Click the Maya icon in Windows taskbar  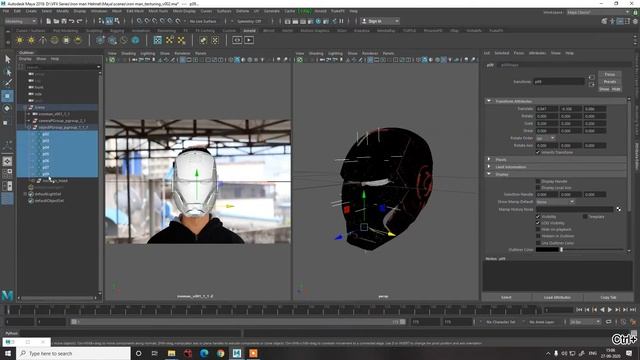pyautogui.click(x=237, y=353)
